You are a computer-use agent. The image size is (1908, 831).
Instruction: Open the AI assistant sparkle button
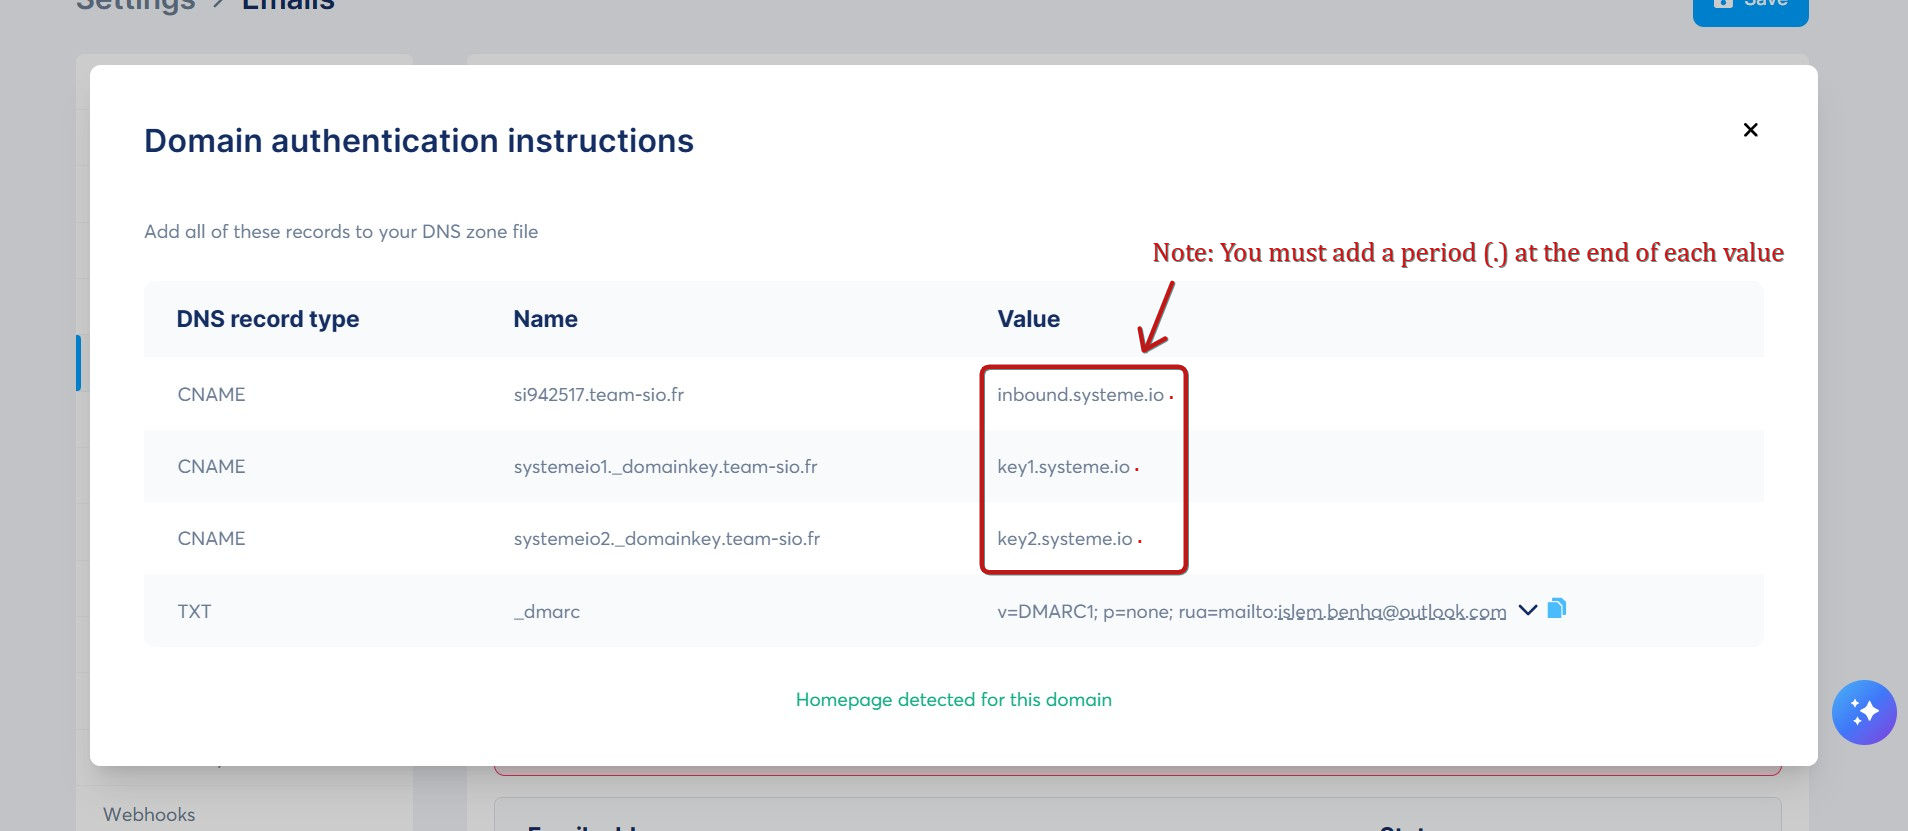(x=1864, y=712)
